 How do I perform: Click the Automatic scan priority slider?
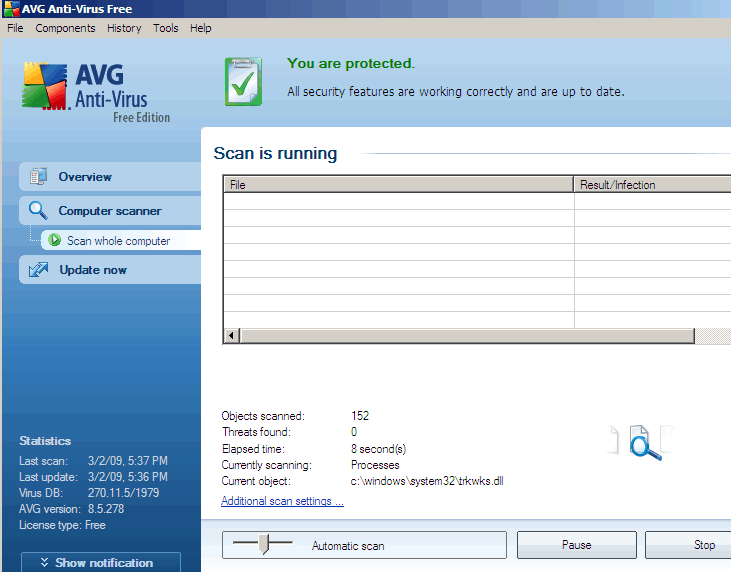click(263, 544)
